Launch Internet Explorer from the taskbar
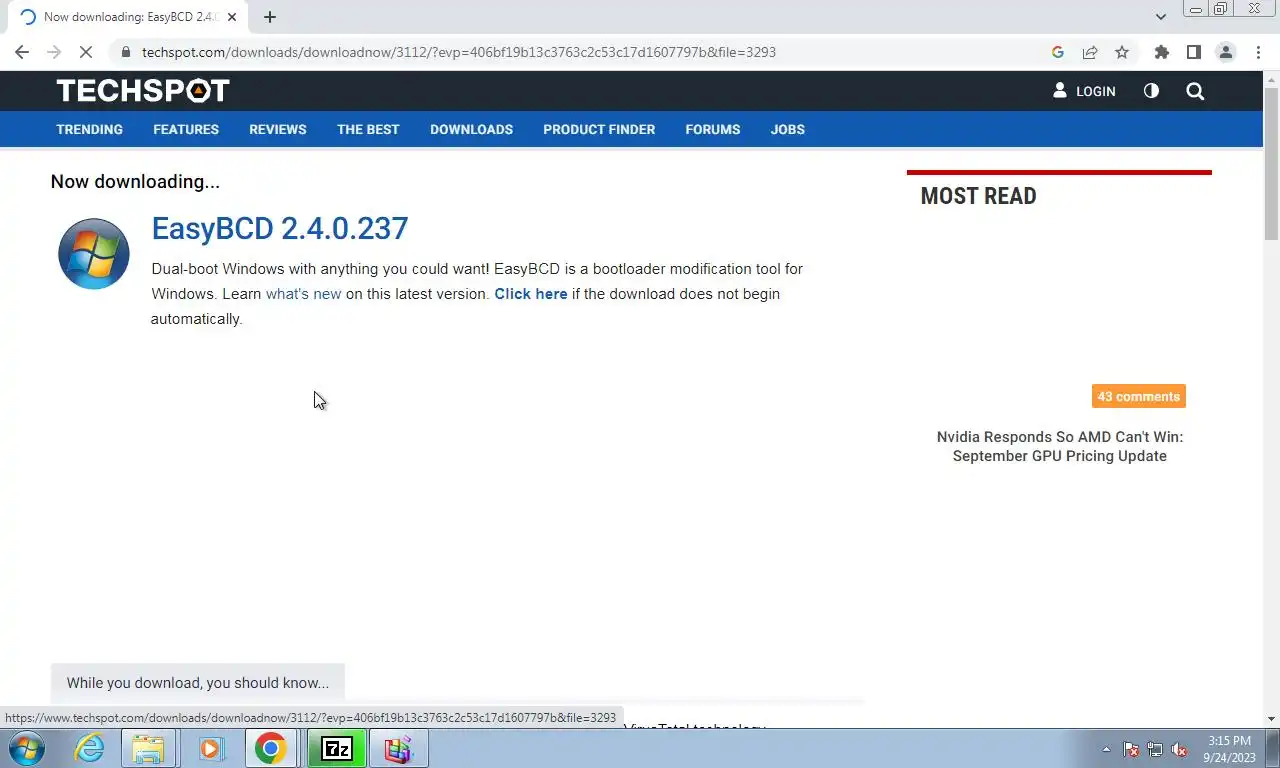Viewport: 1280px width, 768px height. (90, 748)
